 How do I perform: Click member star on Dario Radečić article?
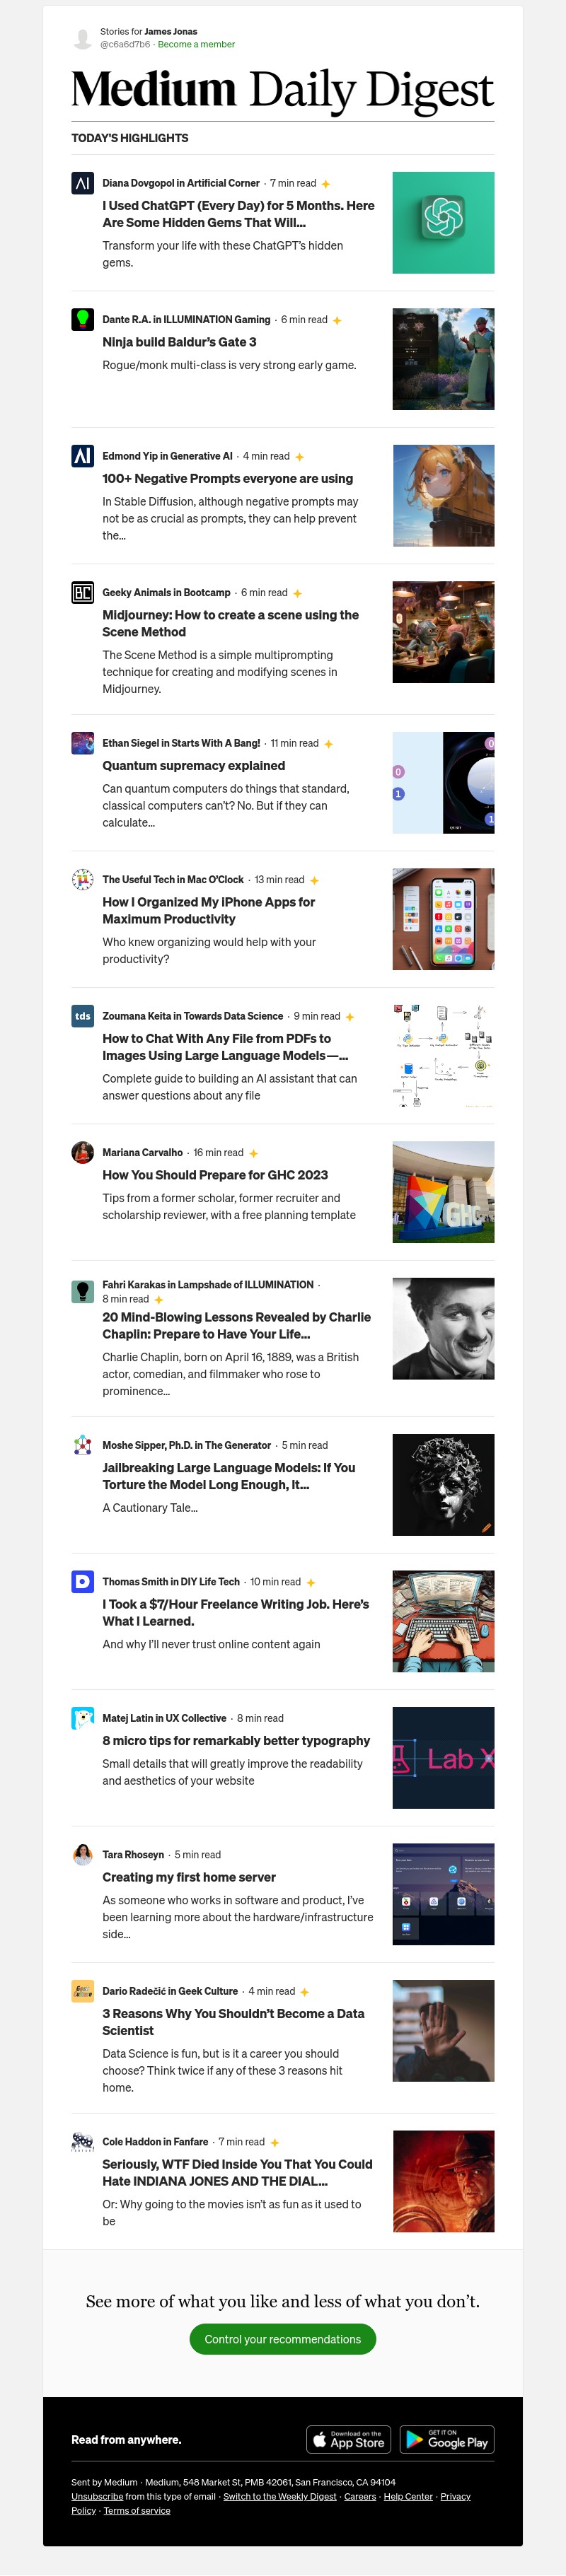[305, 1992]
